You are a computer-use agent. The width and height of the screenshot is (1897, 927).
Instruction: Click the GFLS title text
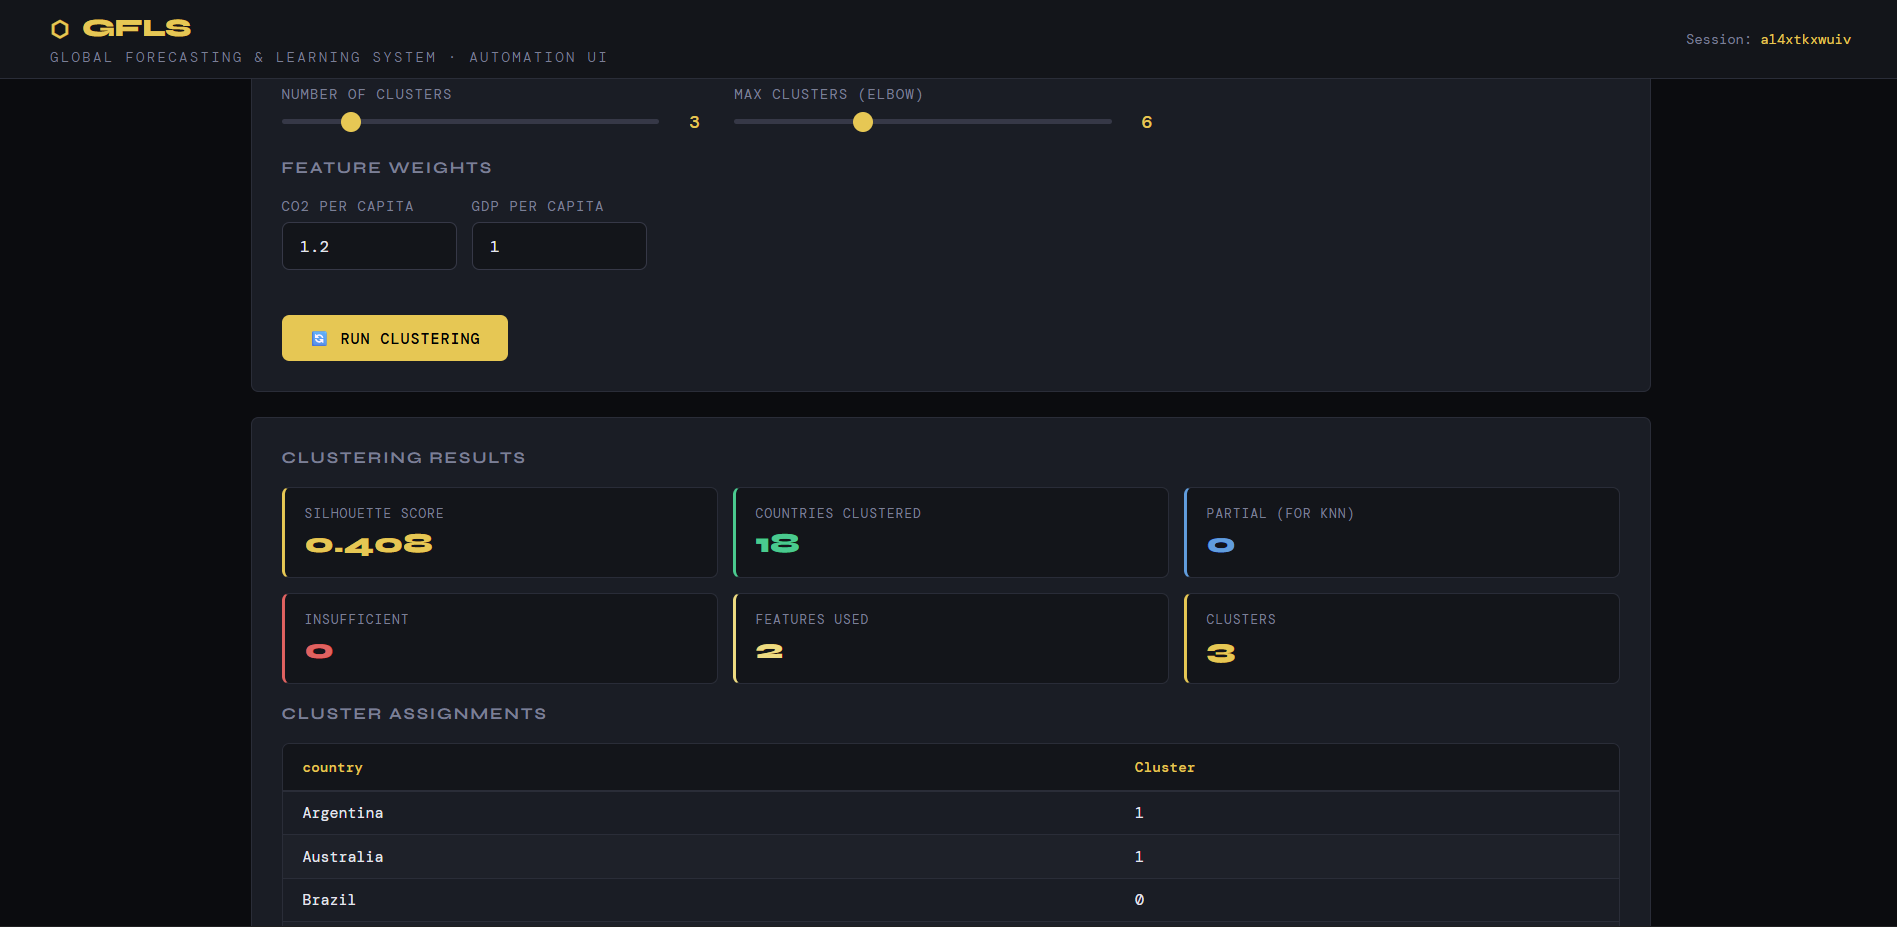point(137,29)
